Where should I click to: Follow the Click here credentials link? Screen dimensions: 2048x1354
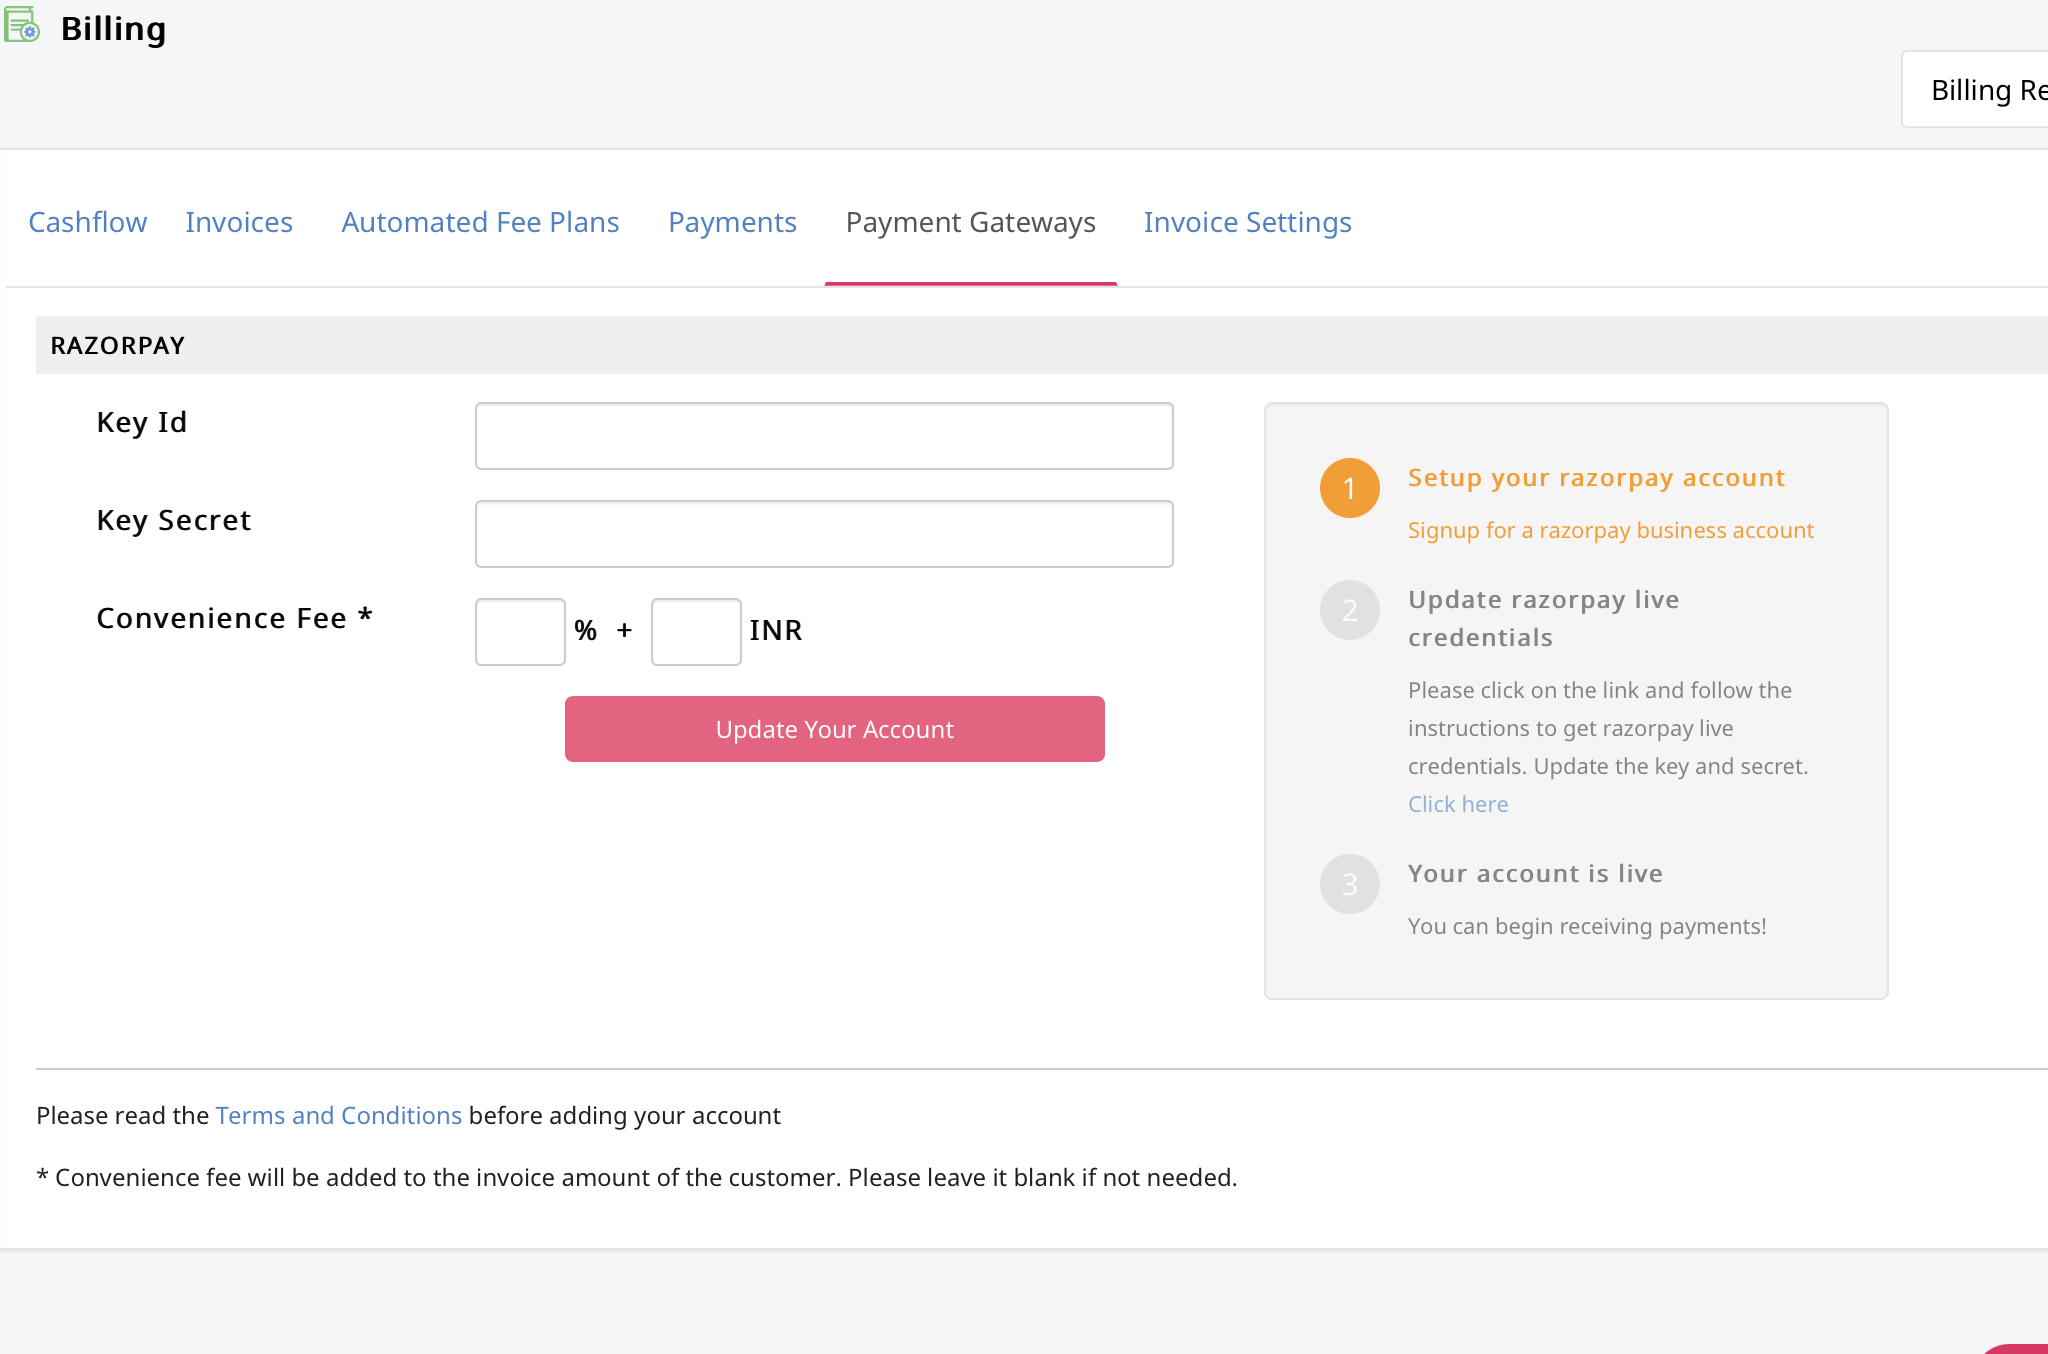click(1458, 804)
